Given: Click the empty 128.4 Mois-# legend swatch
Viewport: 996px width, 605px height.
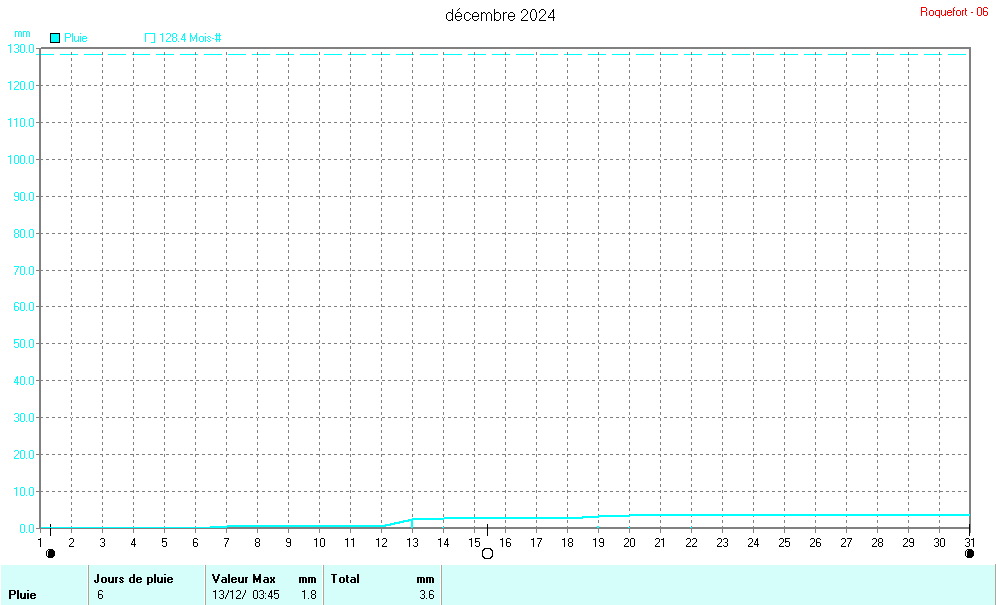Looking at the screenshot, I should click(x=150, y=38).
